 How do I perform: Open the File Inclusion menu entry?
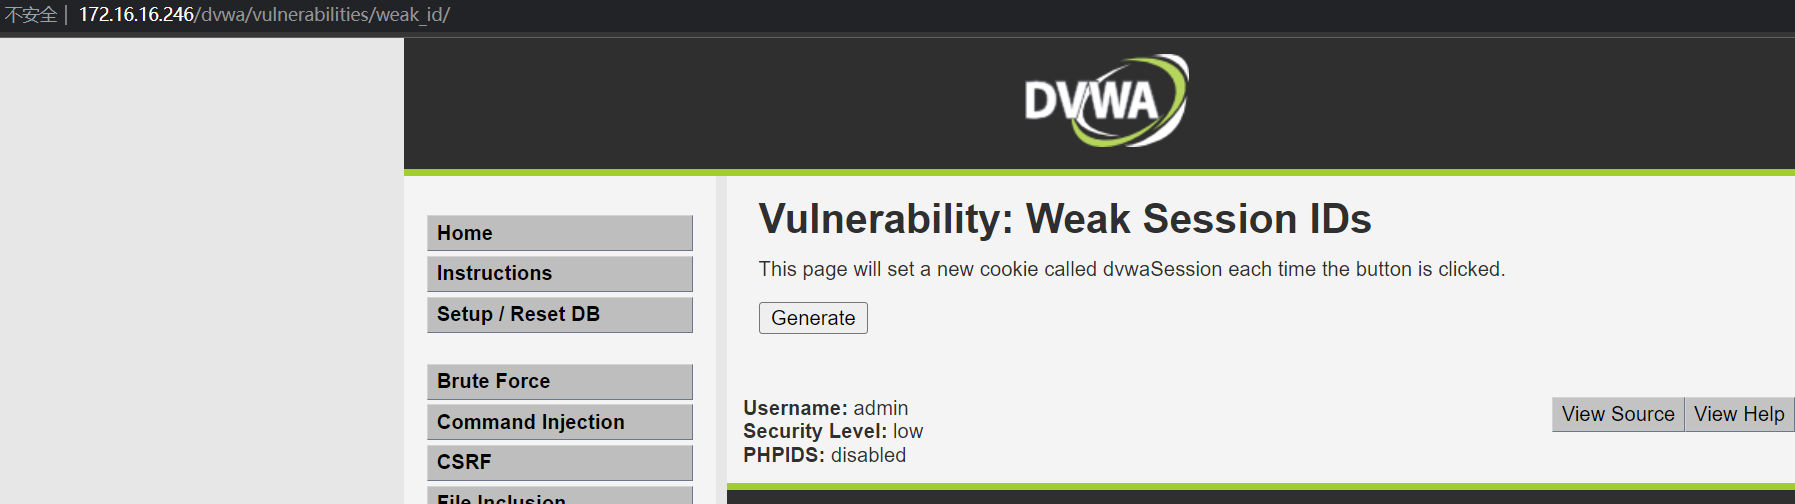[560, 496]
